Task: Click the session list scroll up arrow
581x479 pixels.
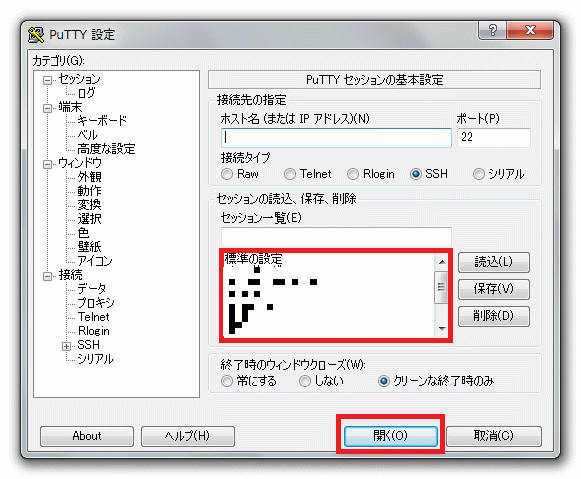Action: tap(442, 262)
